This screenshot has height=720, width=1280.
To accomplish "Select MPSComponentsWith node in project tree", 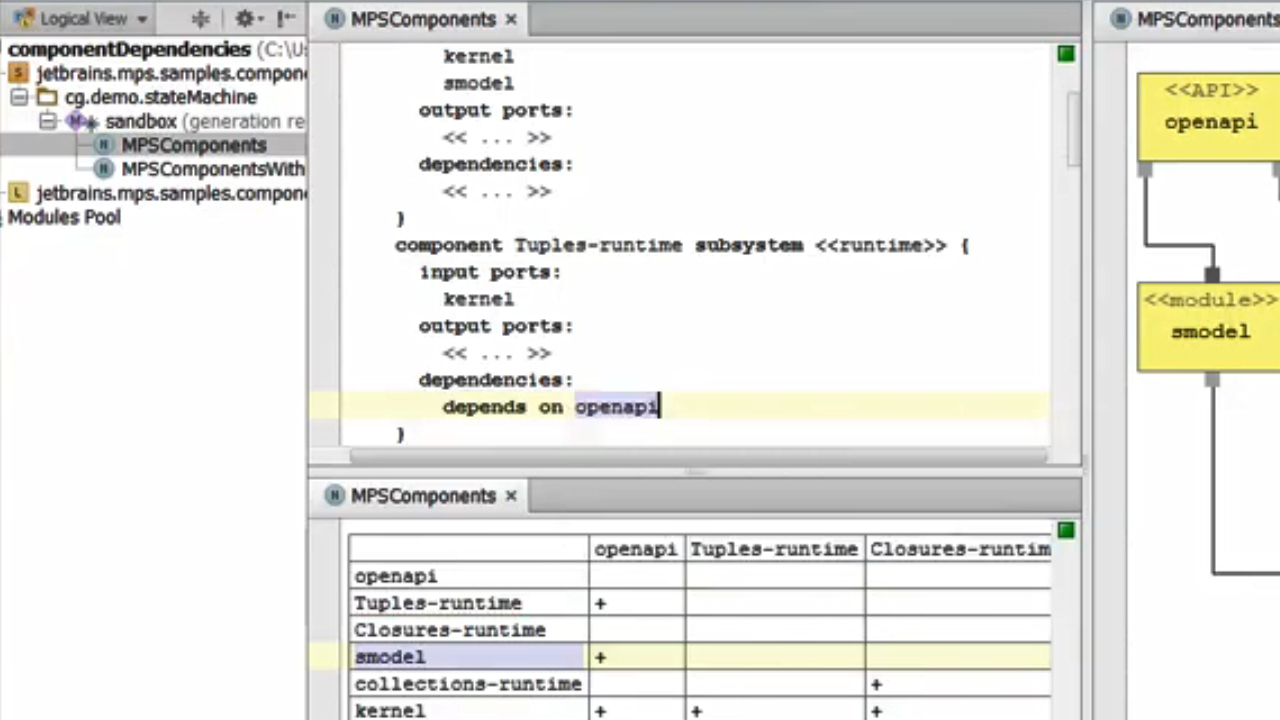I will 212,169.
